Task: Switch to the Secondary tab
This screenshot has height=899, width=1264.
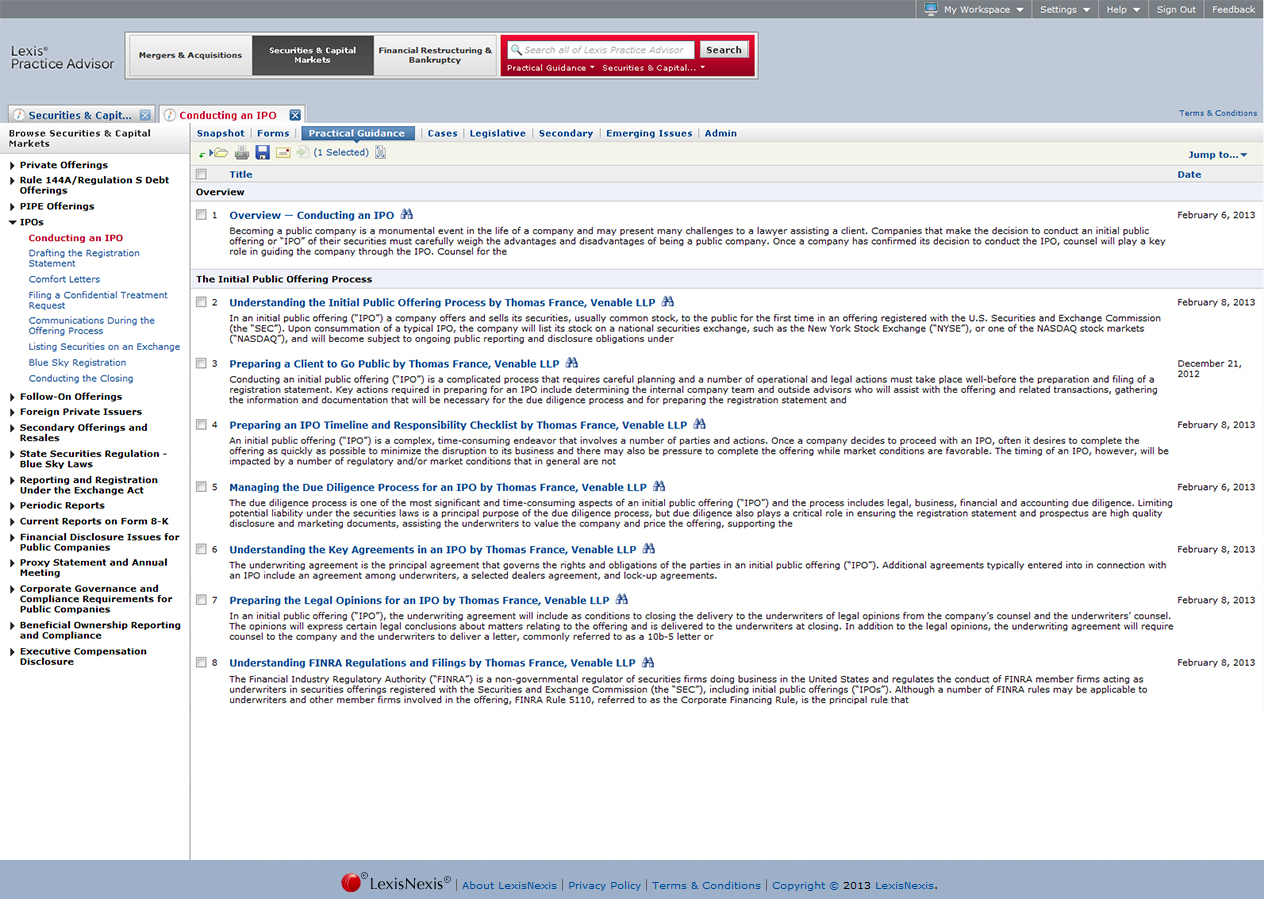Action: click(566, 133)
